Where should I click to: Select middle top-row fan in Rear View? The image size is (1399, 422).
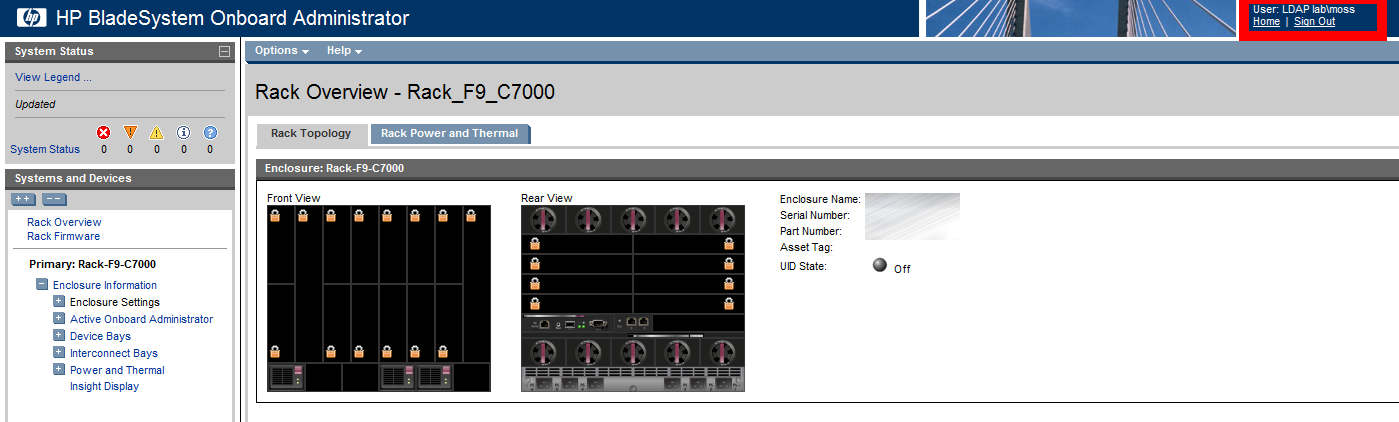click(x=633, y=220)
